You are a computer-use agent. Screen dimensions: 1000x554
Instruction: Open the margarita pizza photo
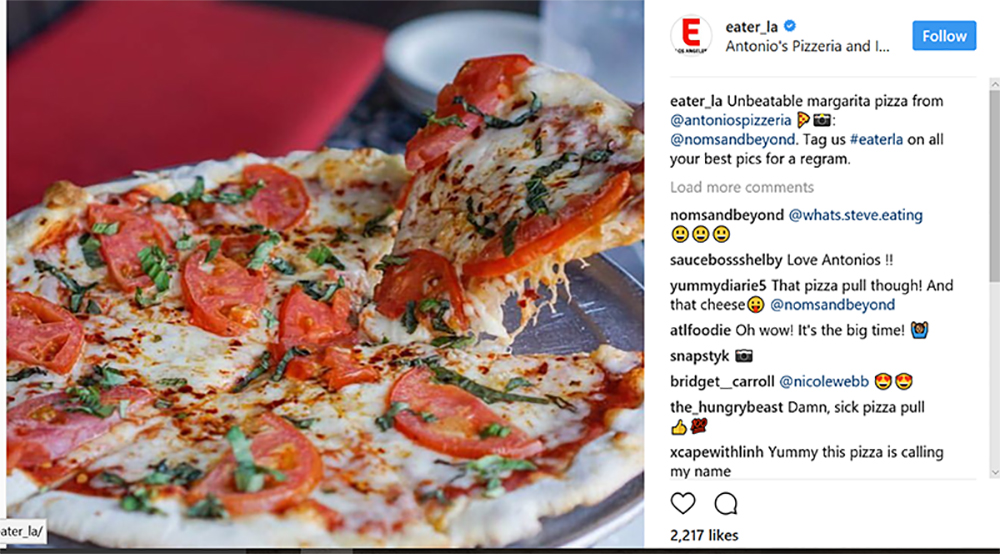325,273
